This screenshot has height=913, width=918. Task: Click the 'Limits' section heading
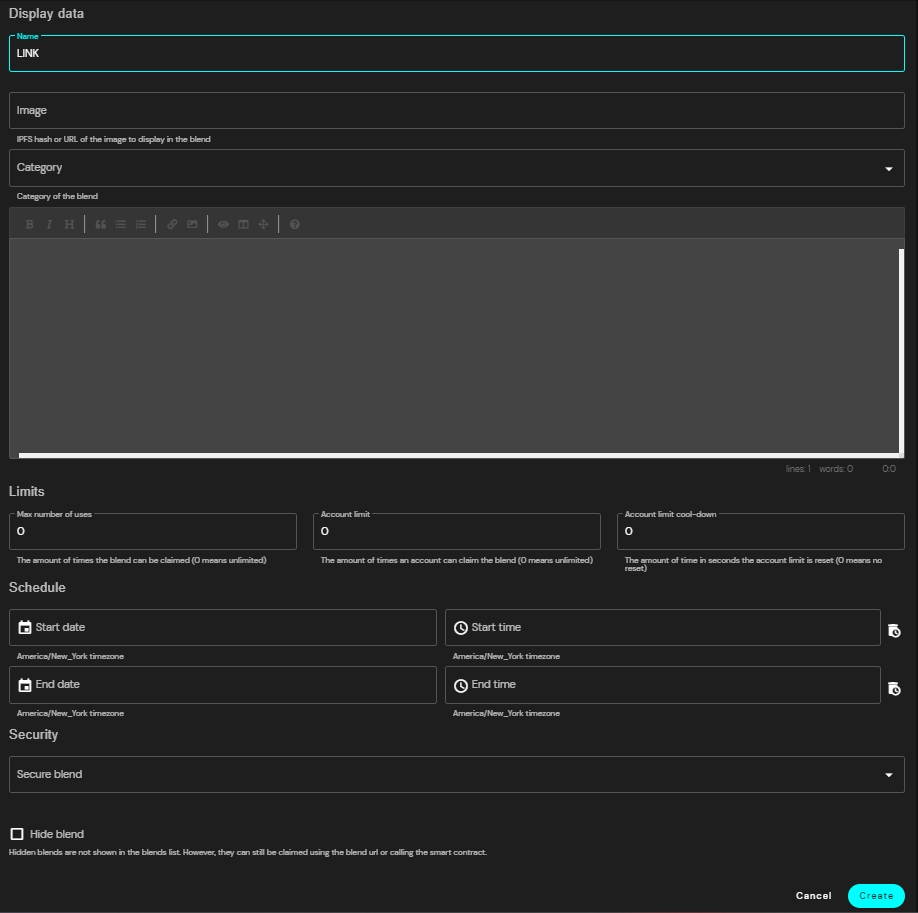[26, 491]
